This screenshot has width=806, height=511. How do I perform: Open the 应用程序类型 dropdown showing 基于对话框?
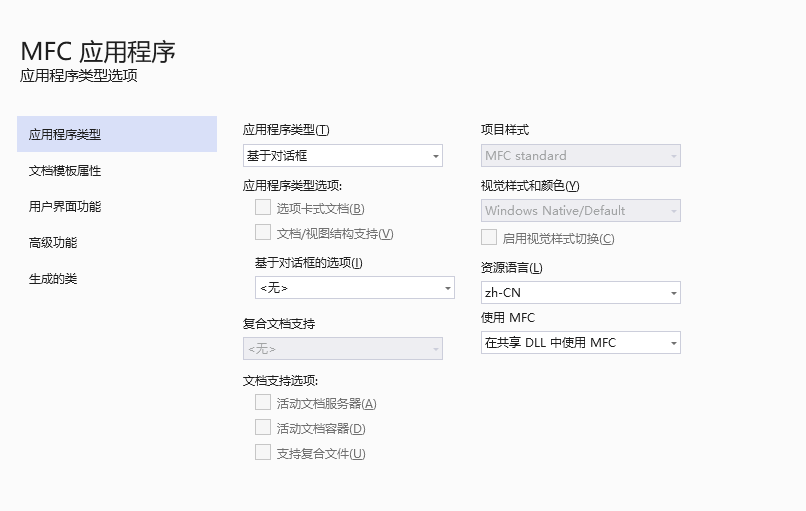(342, 156)
